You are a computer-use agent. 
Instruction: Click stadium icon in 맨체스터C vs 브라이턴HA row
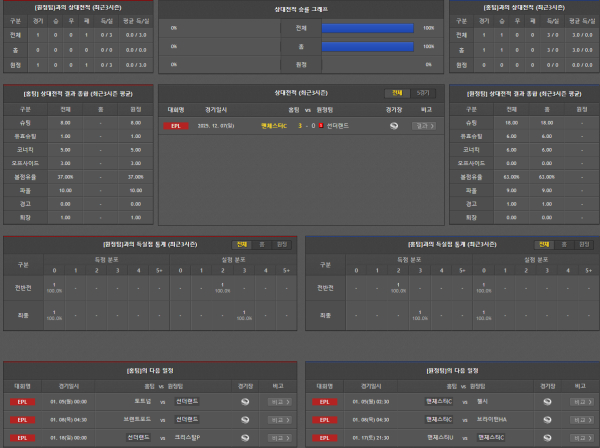[x=546, y=419]
